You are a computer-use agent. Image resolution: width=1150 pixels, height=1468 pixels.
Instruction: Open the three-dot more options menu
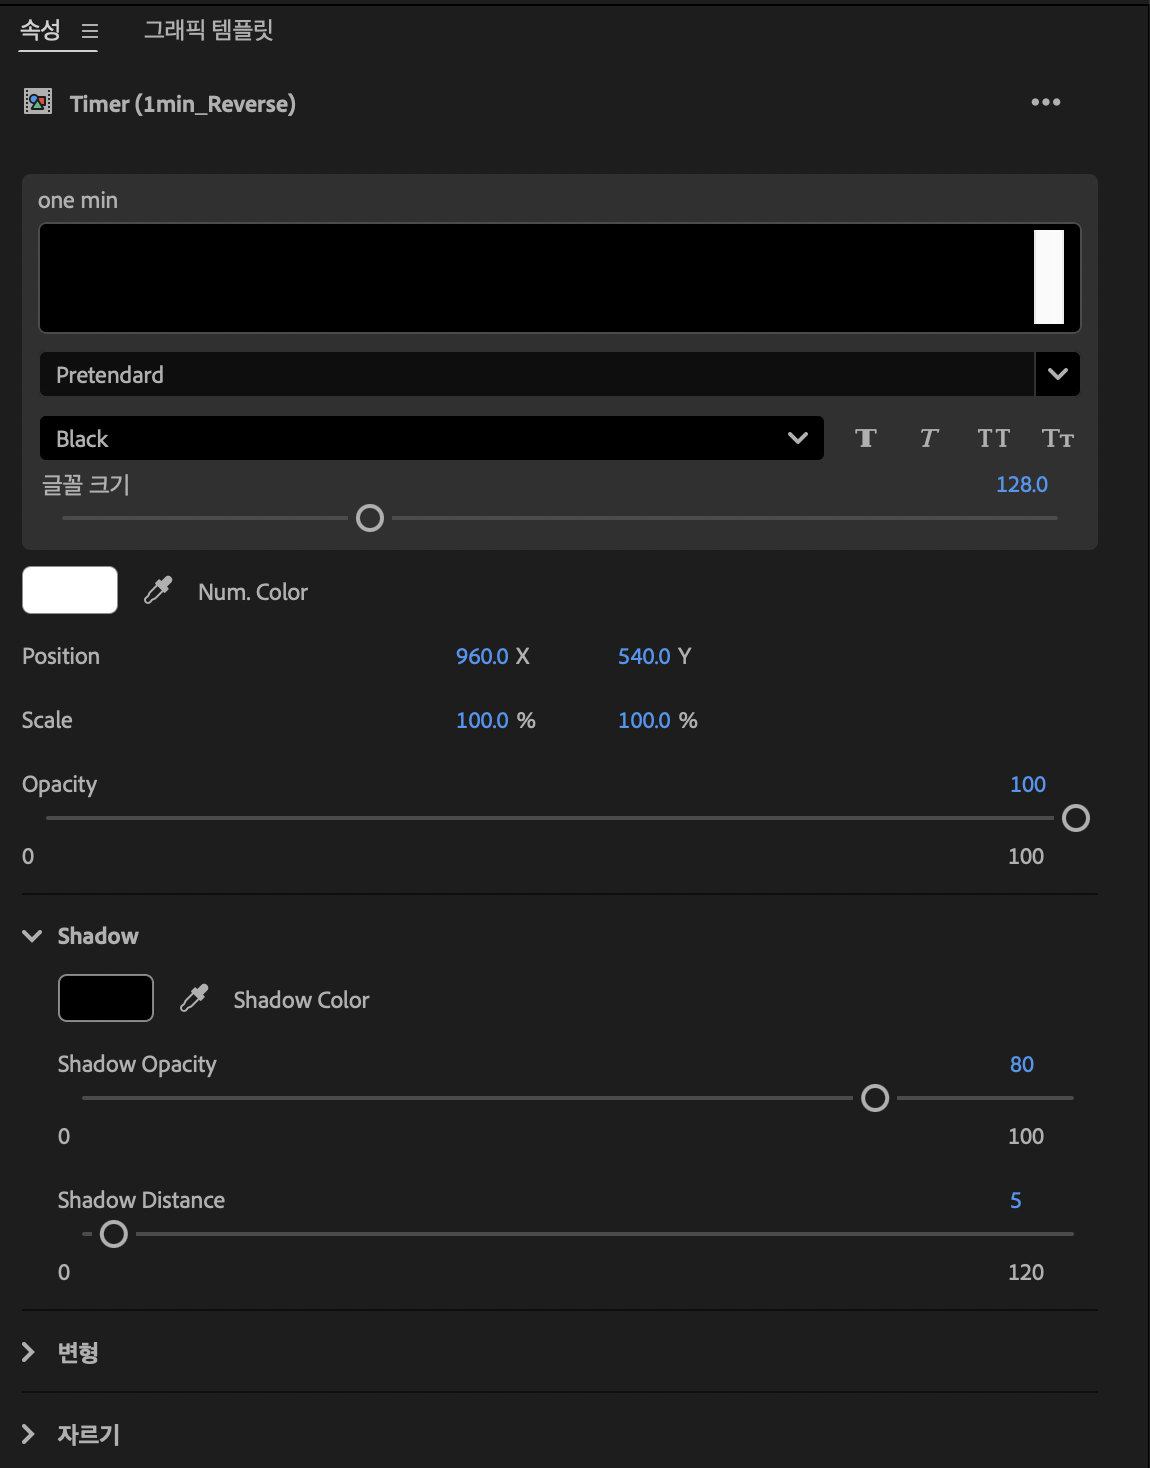pyautogui.click(x=1046, y=102)
